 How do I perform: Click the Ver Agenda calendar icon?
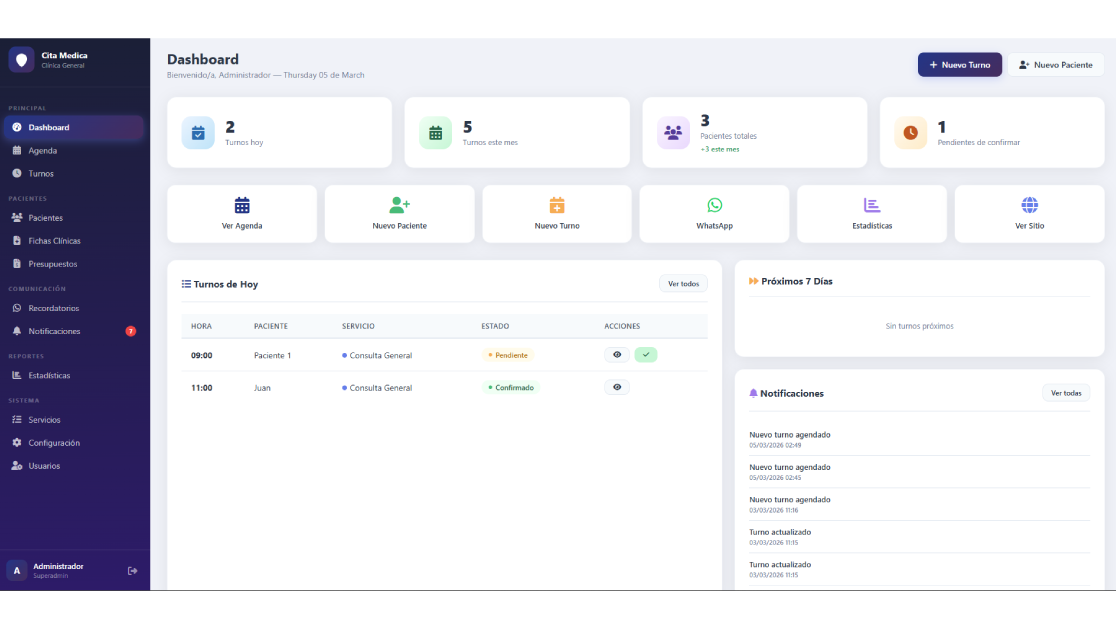242,205
